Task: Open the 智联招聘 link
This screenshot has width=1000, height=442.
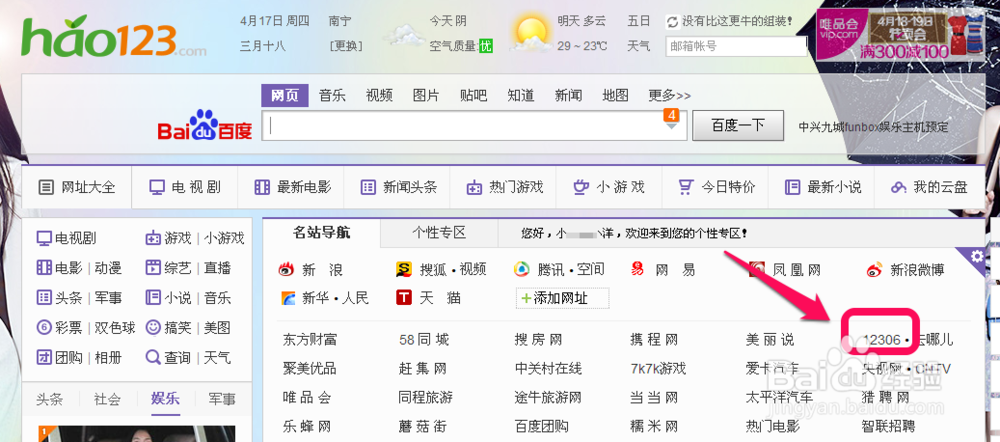Action: 888,426
